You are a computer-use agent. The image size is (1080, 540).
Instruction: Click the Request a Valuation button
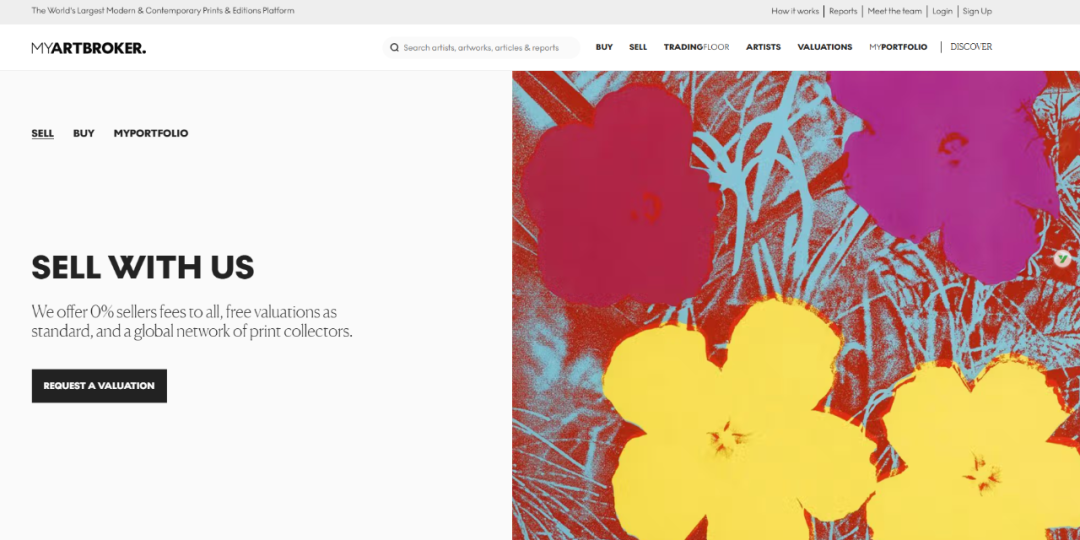[99, 386]
